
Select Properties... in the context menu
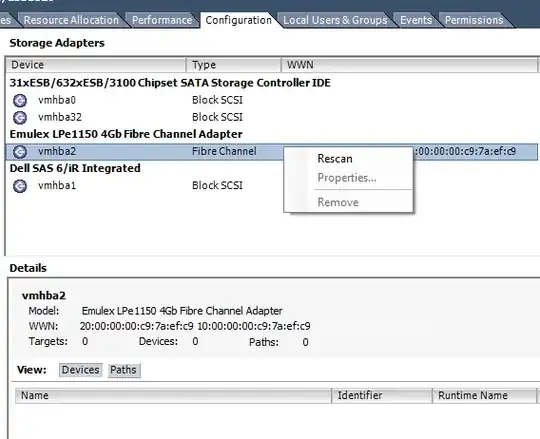(348, 178)
